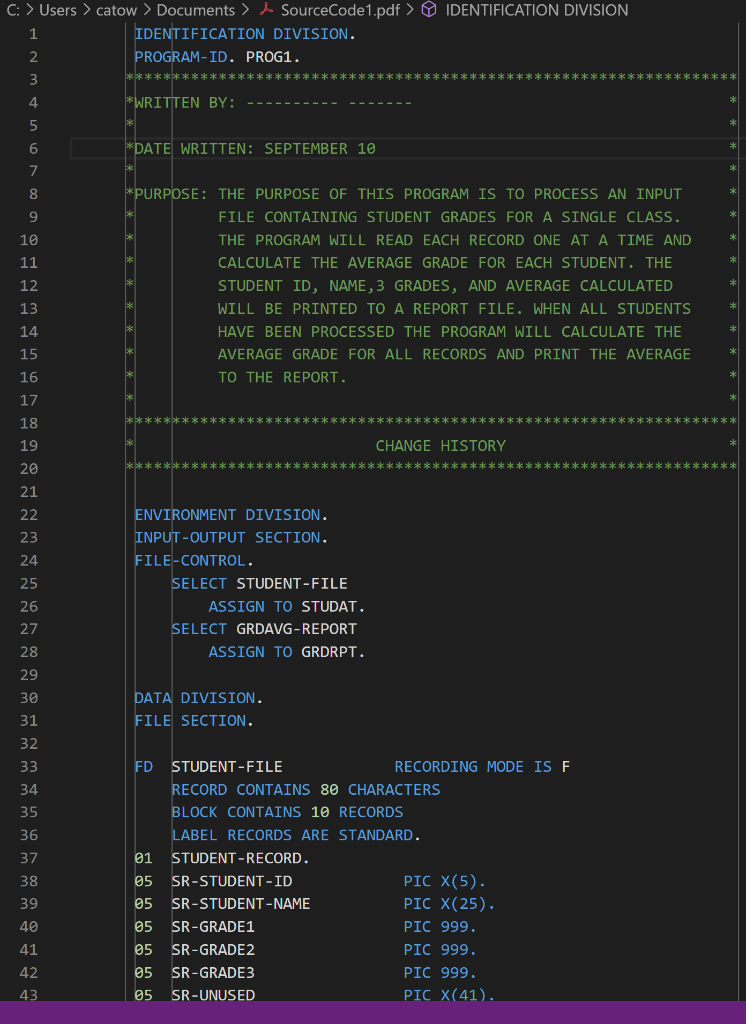746x1024 pixels.
Task: Click 'PIC X(25)' on line 39
Action: pyautogui.click(x=446, y=904)
